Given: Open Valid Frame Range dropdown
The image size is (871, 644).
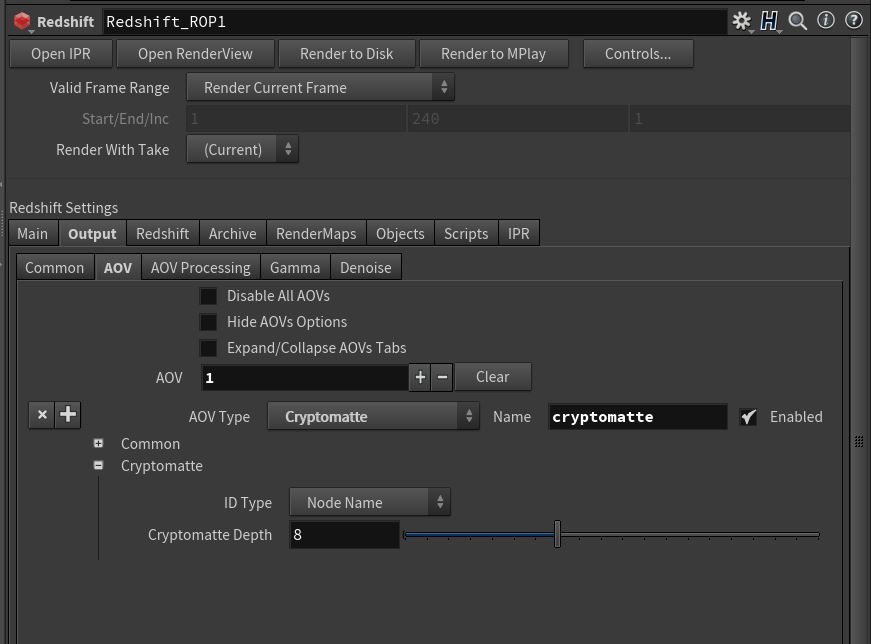Looking at the screenshot, I should 321,87.
